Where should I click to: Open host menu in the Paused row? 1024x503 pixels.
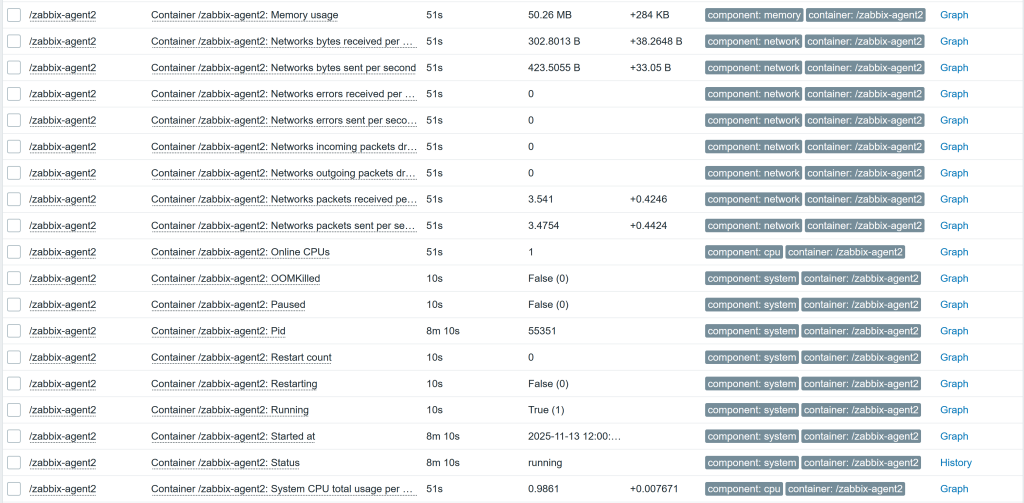(x=62, y=305)
